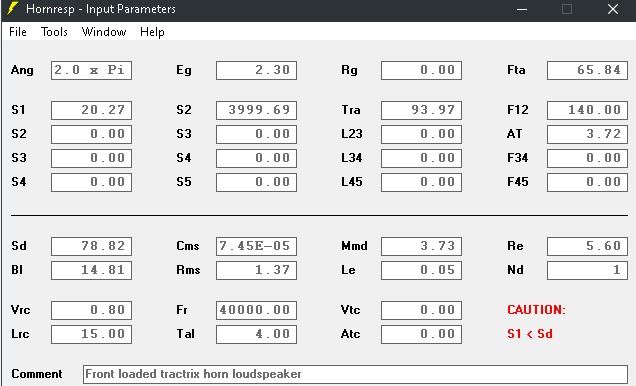Click the AT field showing 3.72

[587, 134]
